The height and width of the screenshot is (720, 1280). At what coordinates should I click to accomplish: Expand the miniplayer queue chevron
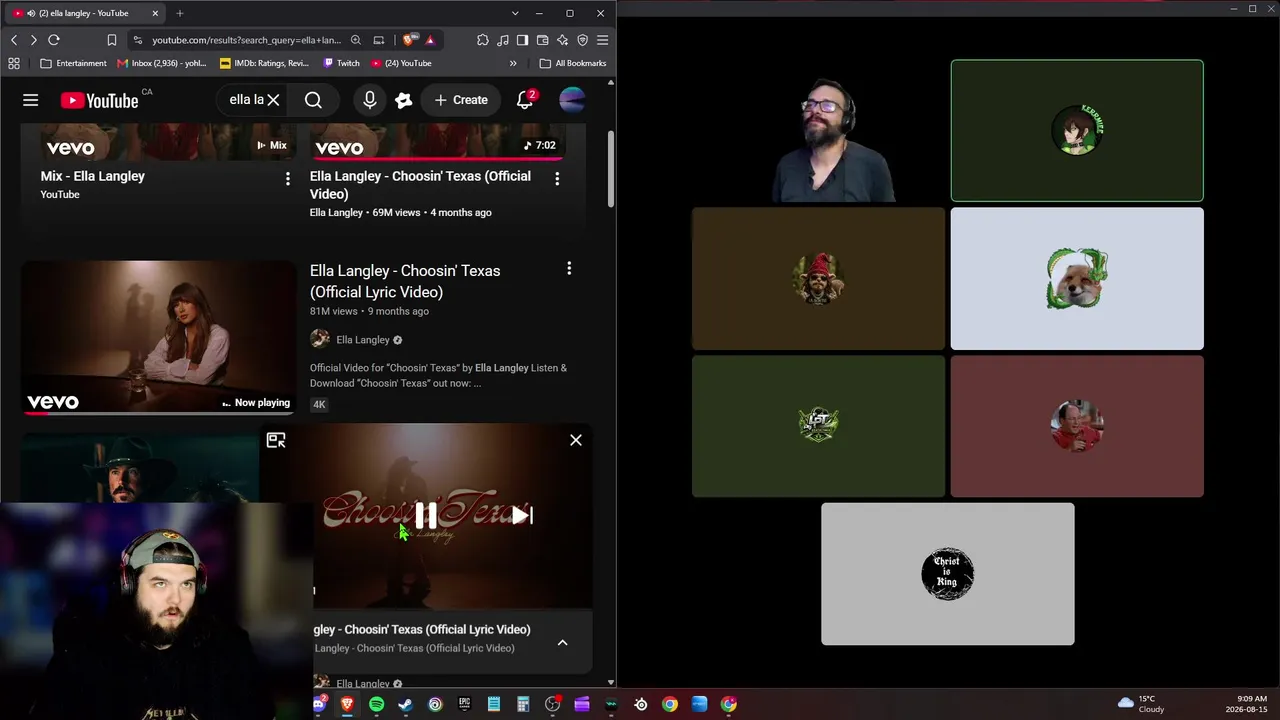(562, 642)
